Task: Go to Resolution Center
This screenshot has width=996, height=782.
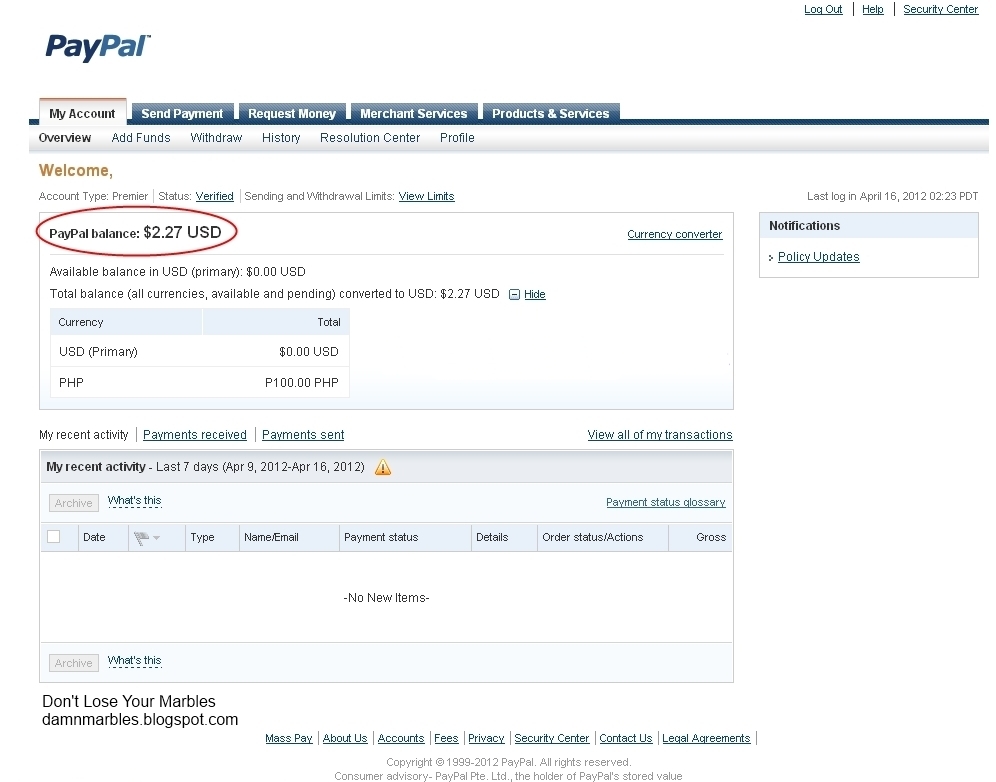Action: (370, 138)
